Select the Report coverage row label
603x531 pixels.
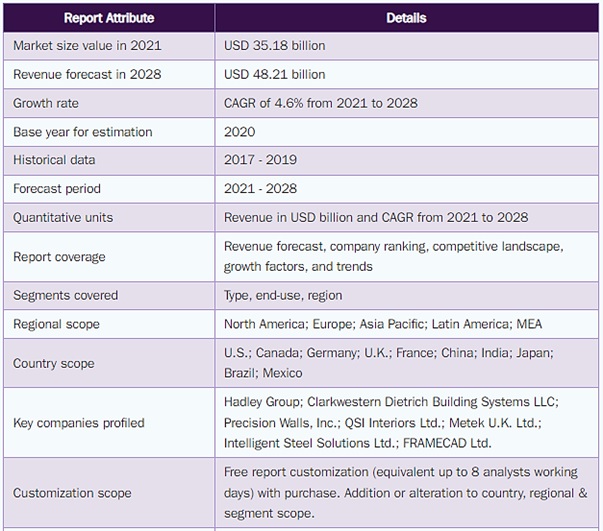click(59, 257)
